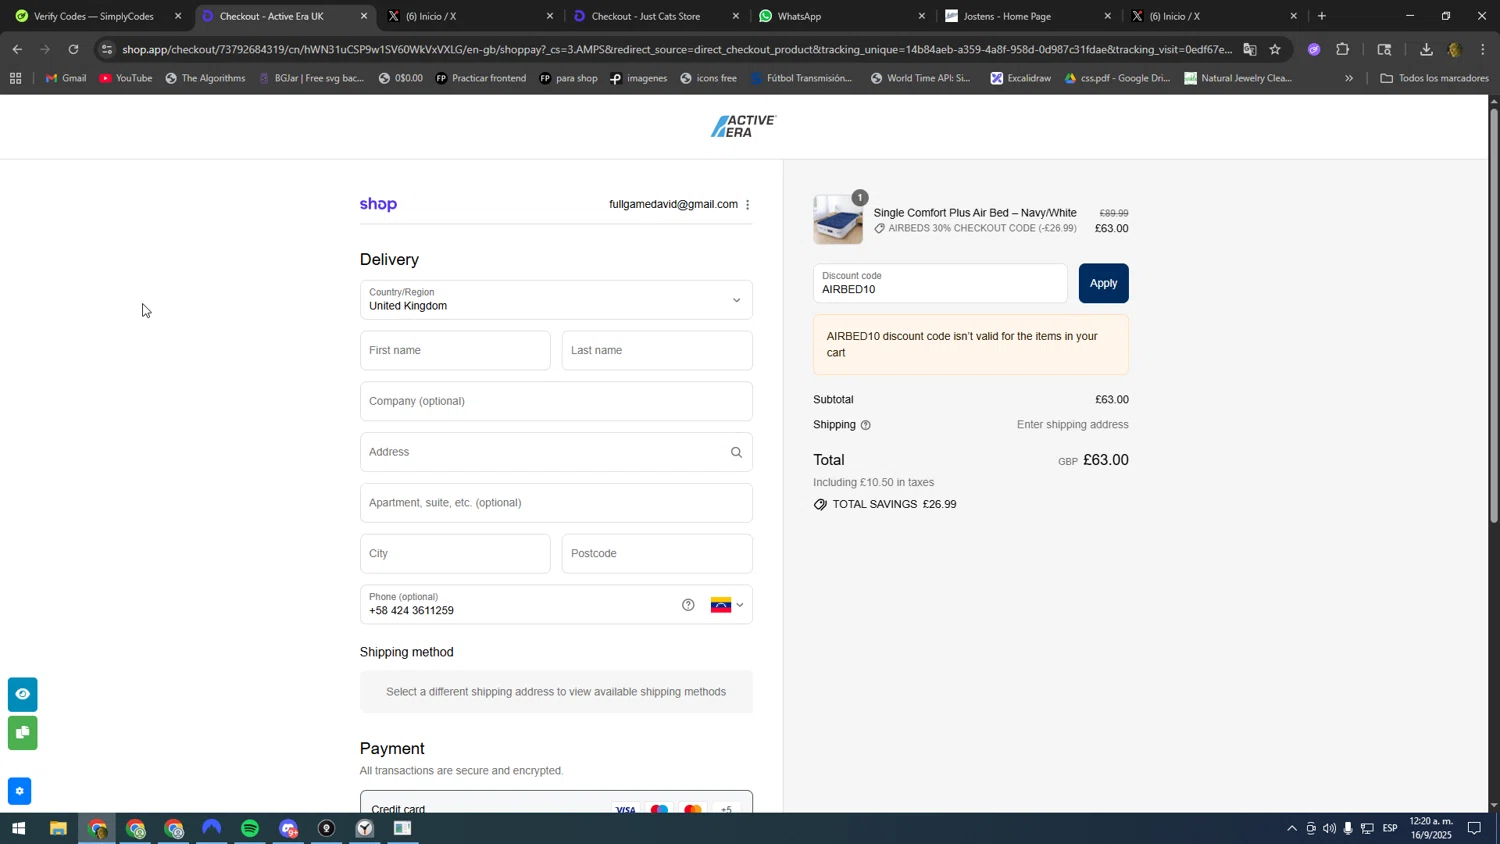This screenshot has height=844, width=1500.
Task: Open Spotify from taskbar
Action: coord(250,829)
